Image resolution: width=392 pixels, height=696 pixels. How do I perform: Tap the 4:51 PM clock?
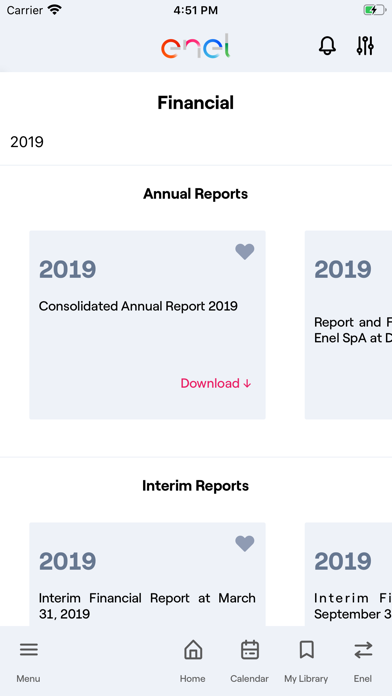tap(196, 10)
